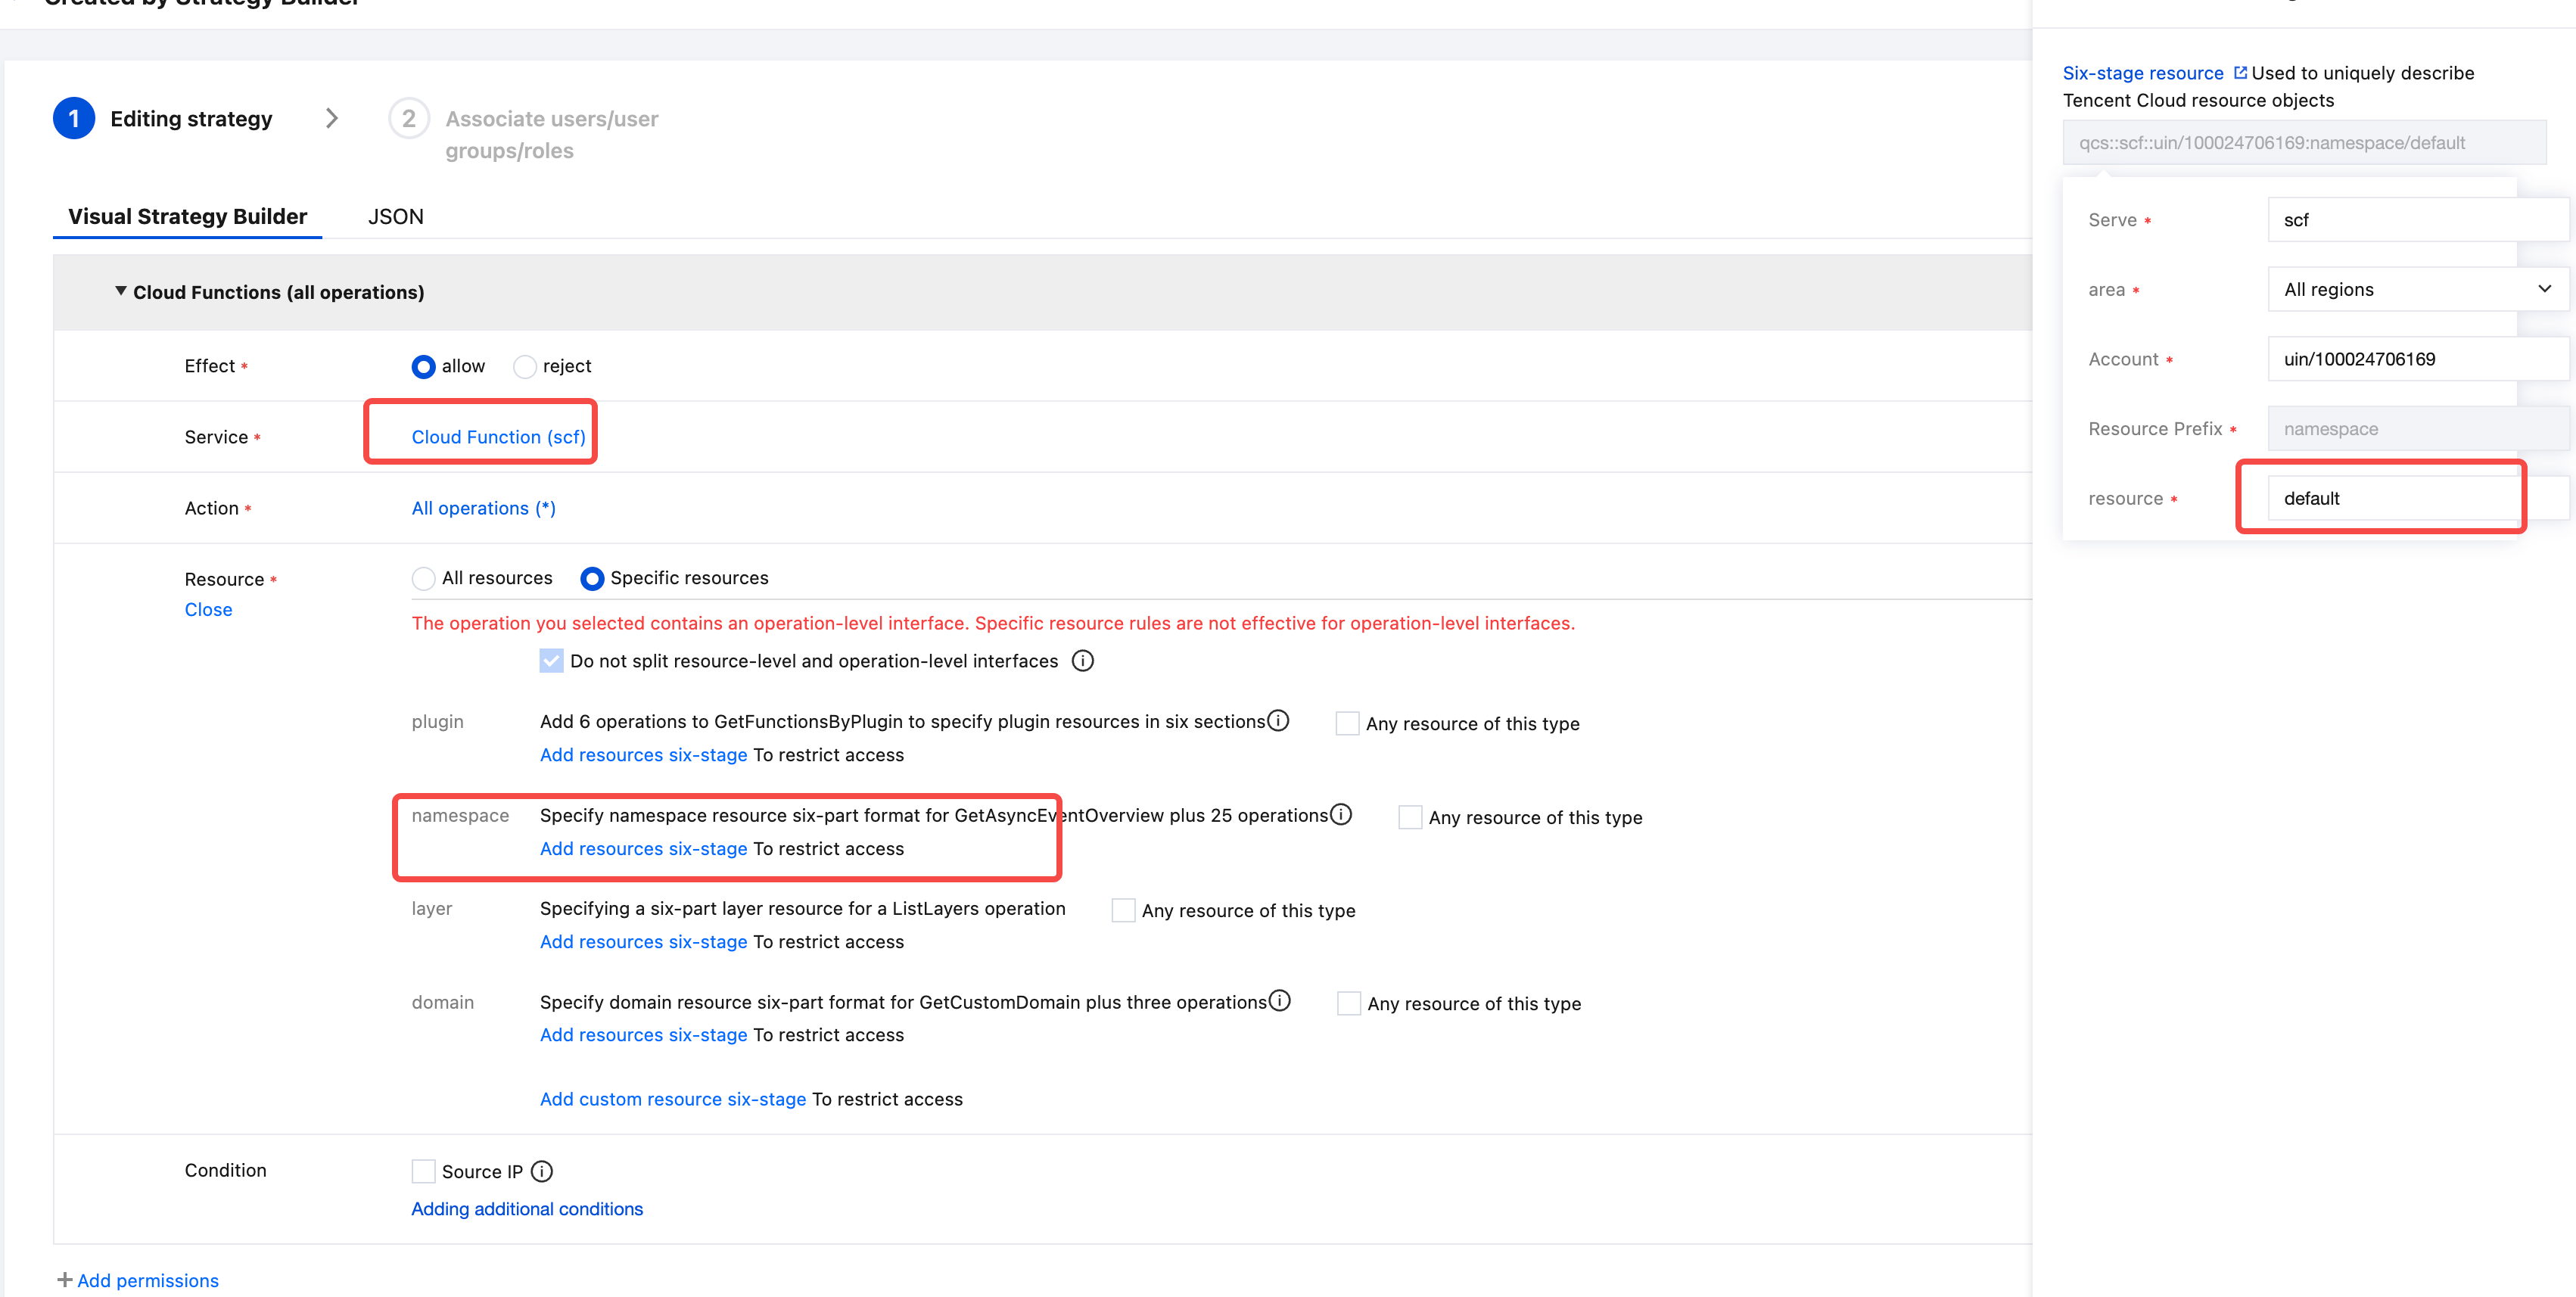Image resolution: width=2576 pixels, height=1297 pixels.
Task: Open Adding additional conditions link
Action: [526, 1208]
